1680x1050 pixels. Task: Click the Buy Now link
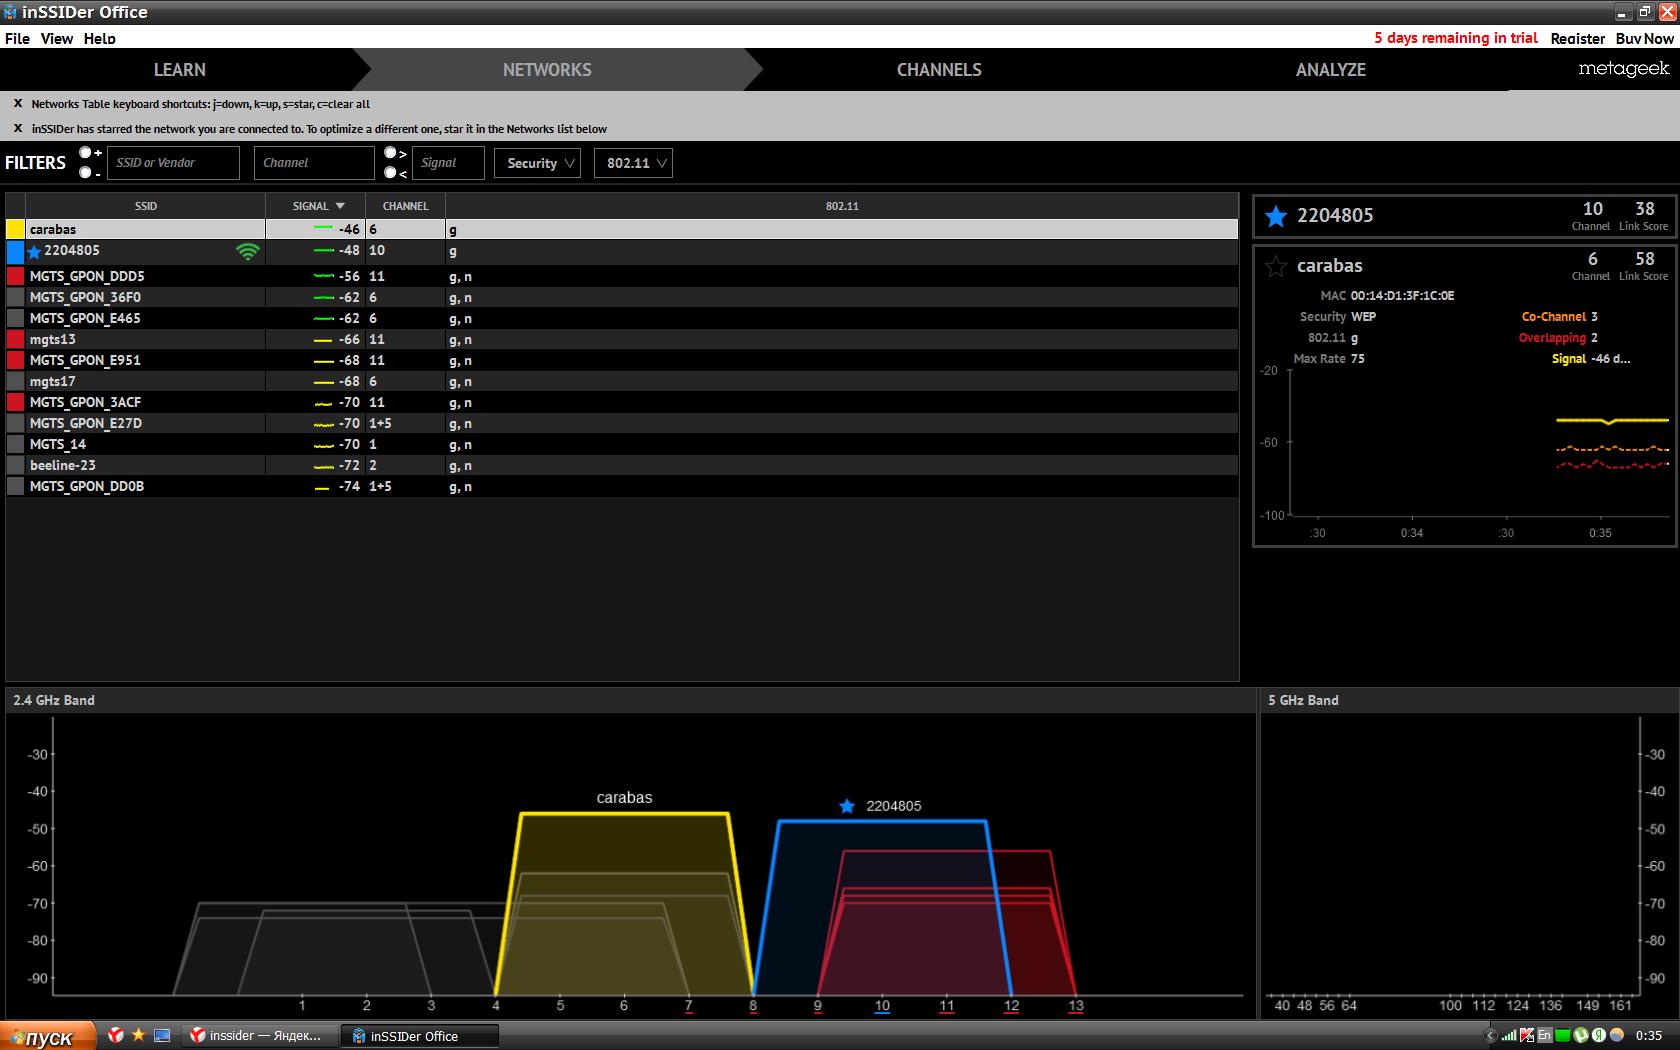point(1645,38)
